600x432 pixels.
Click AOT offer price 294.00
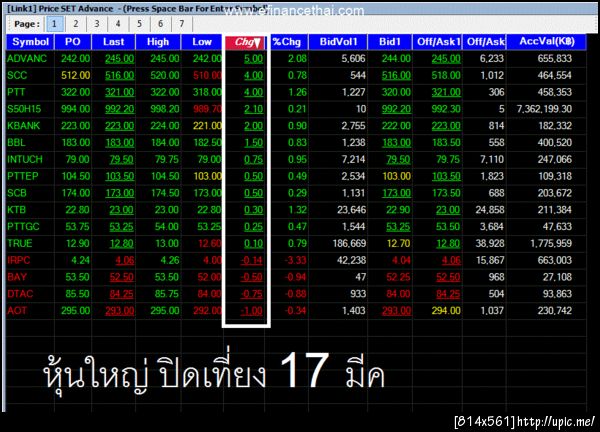pos(446,311)
